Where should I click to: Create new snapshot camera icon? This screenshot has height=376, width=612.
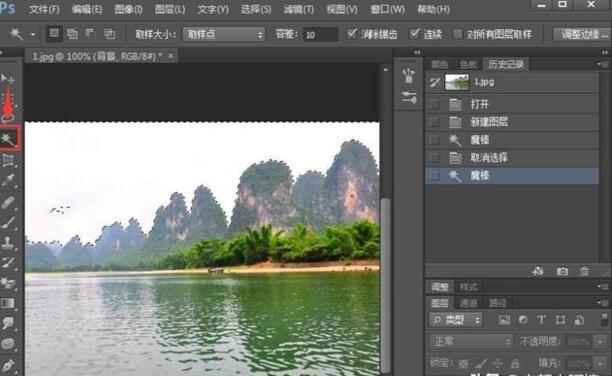(562, 271)
